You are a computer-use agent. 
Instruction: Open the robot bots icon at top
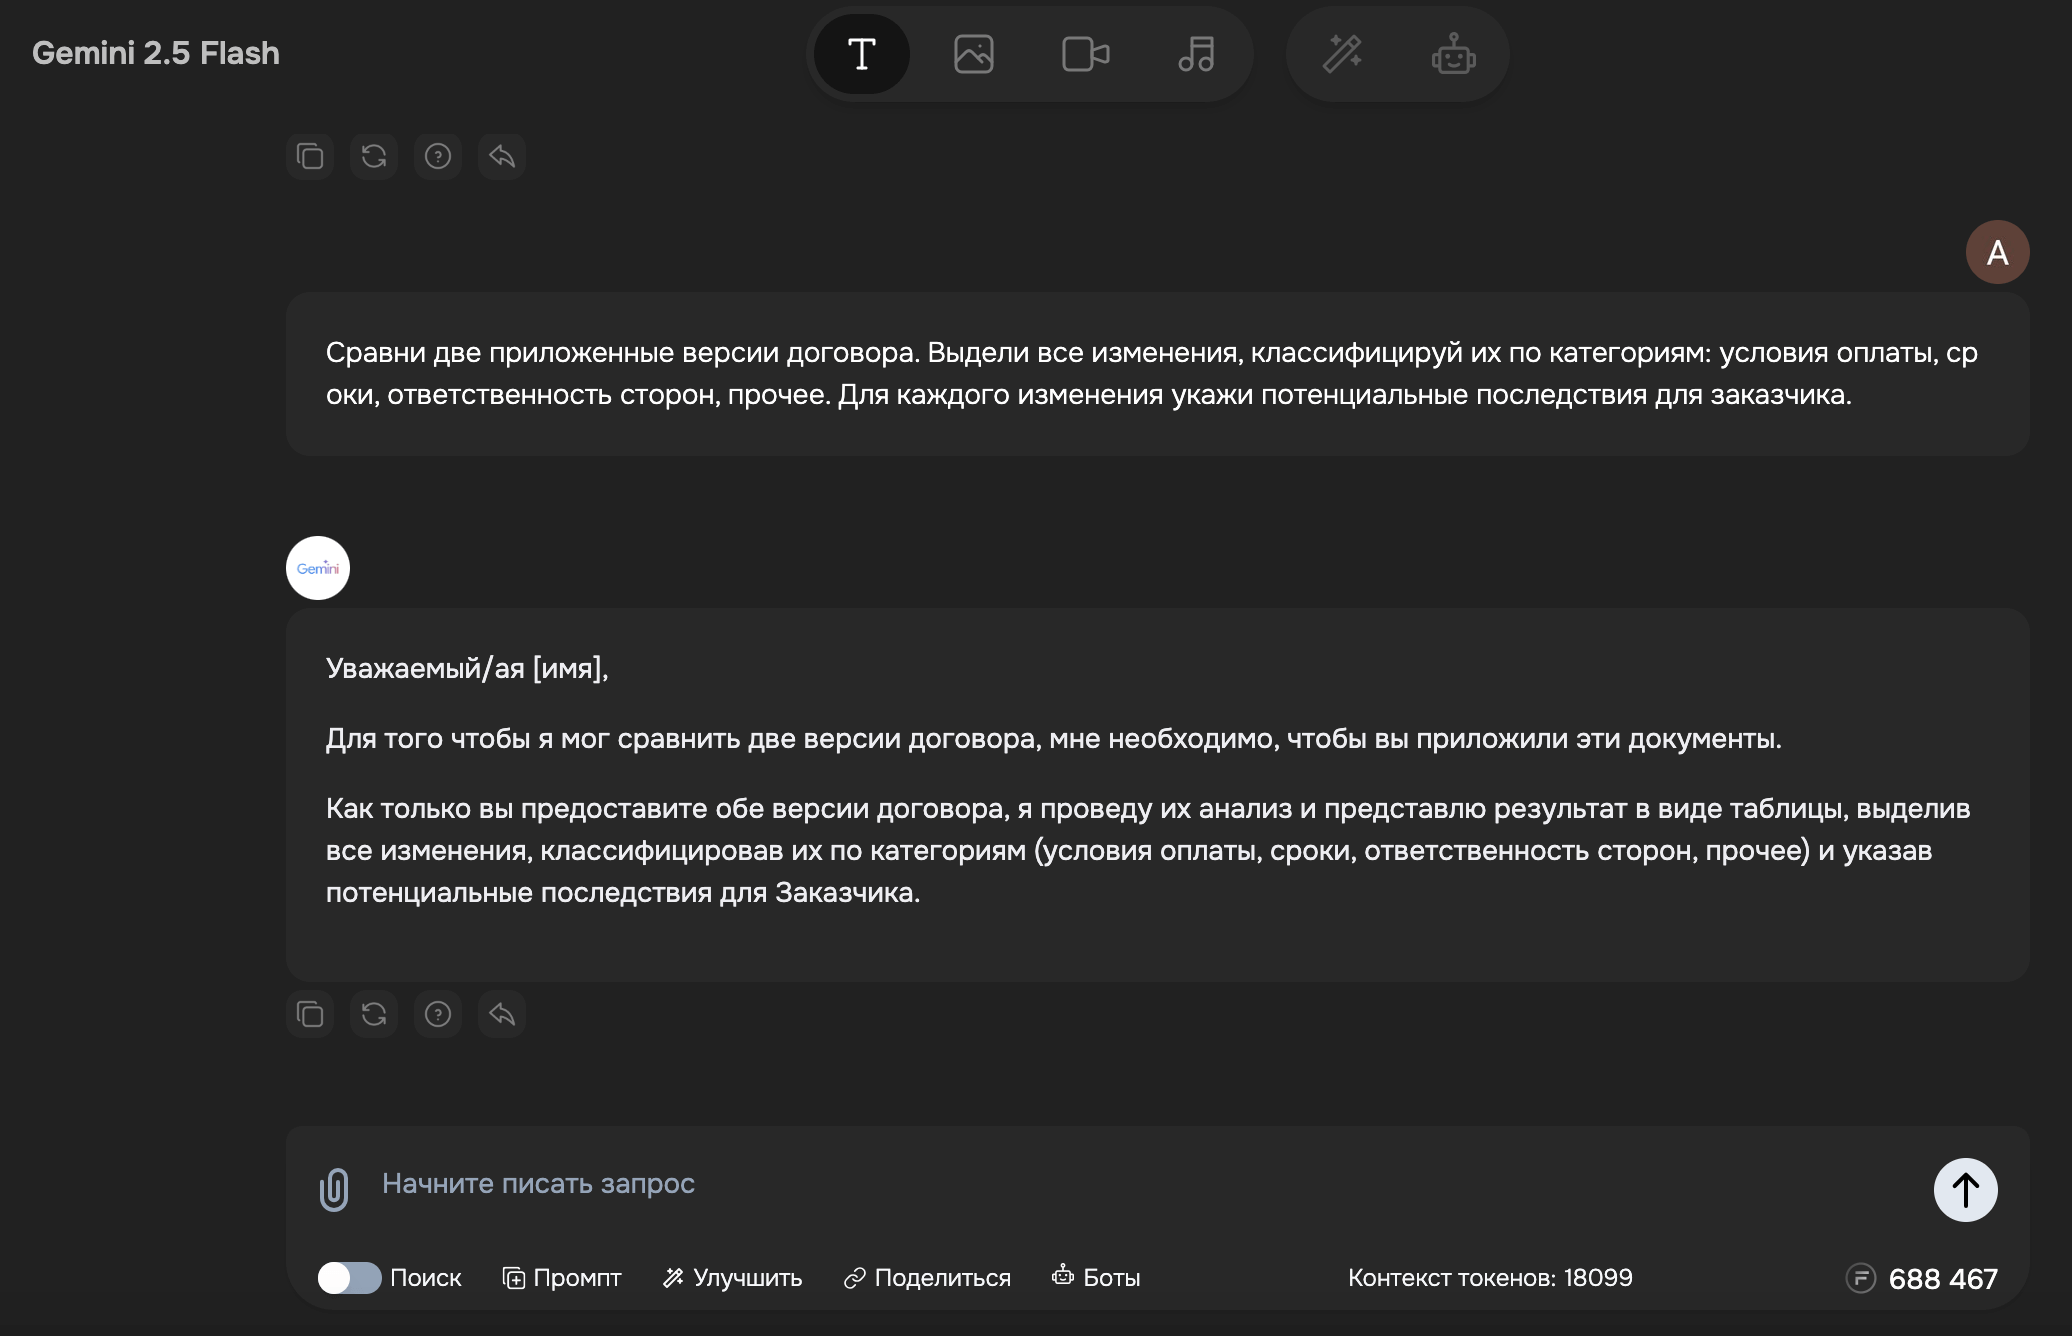point(1453,54)
